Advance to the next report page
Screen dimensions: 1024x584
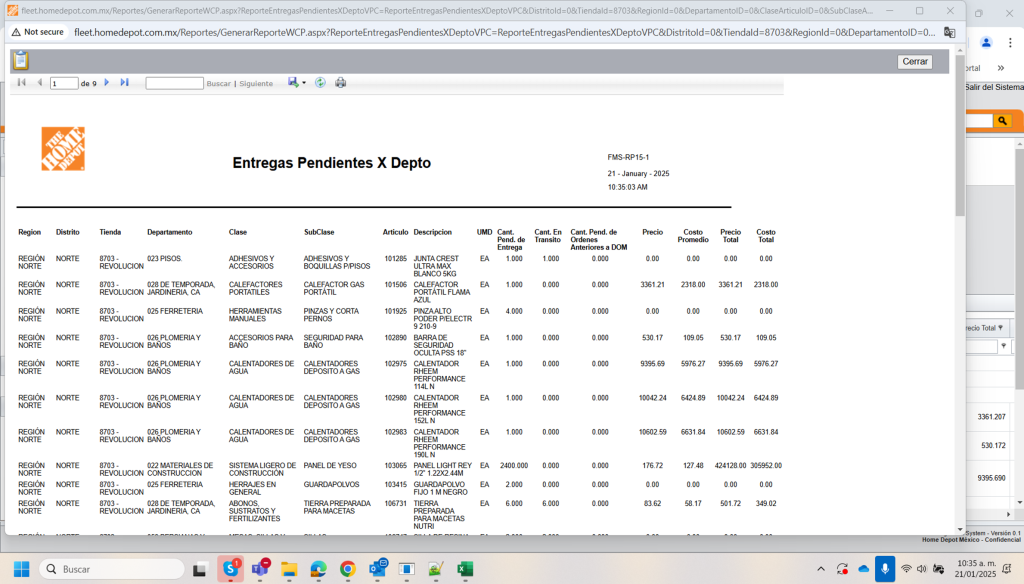coord(106,83)
